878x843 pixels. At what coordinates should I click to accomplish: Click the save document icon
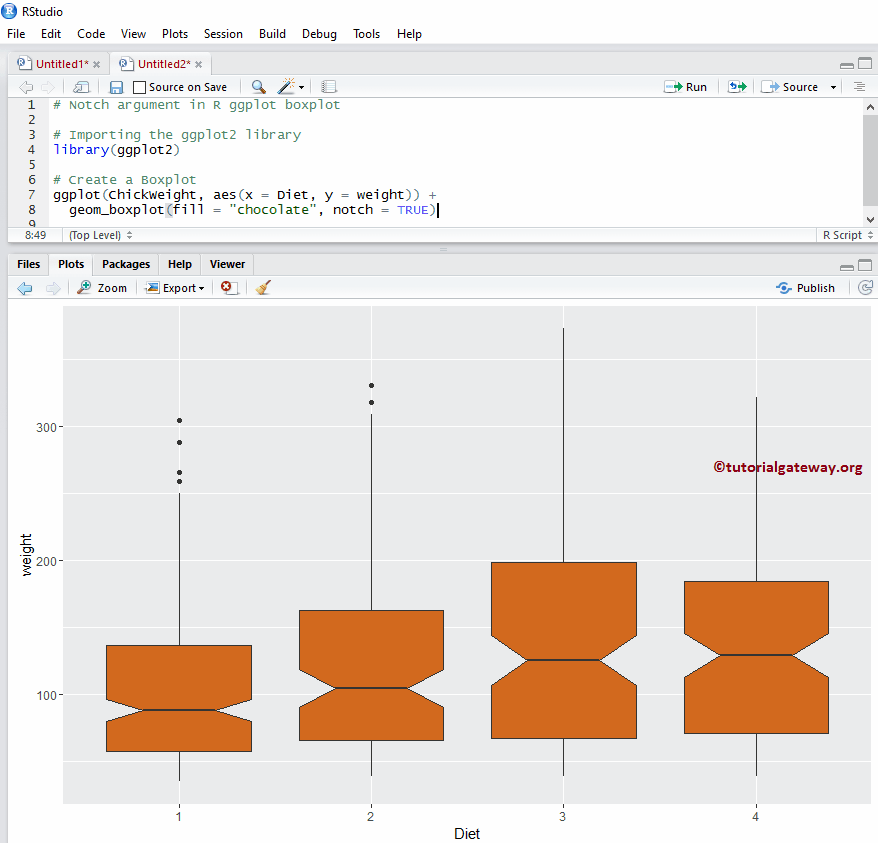(x=116, y=87)
